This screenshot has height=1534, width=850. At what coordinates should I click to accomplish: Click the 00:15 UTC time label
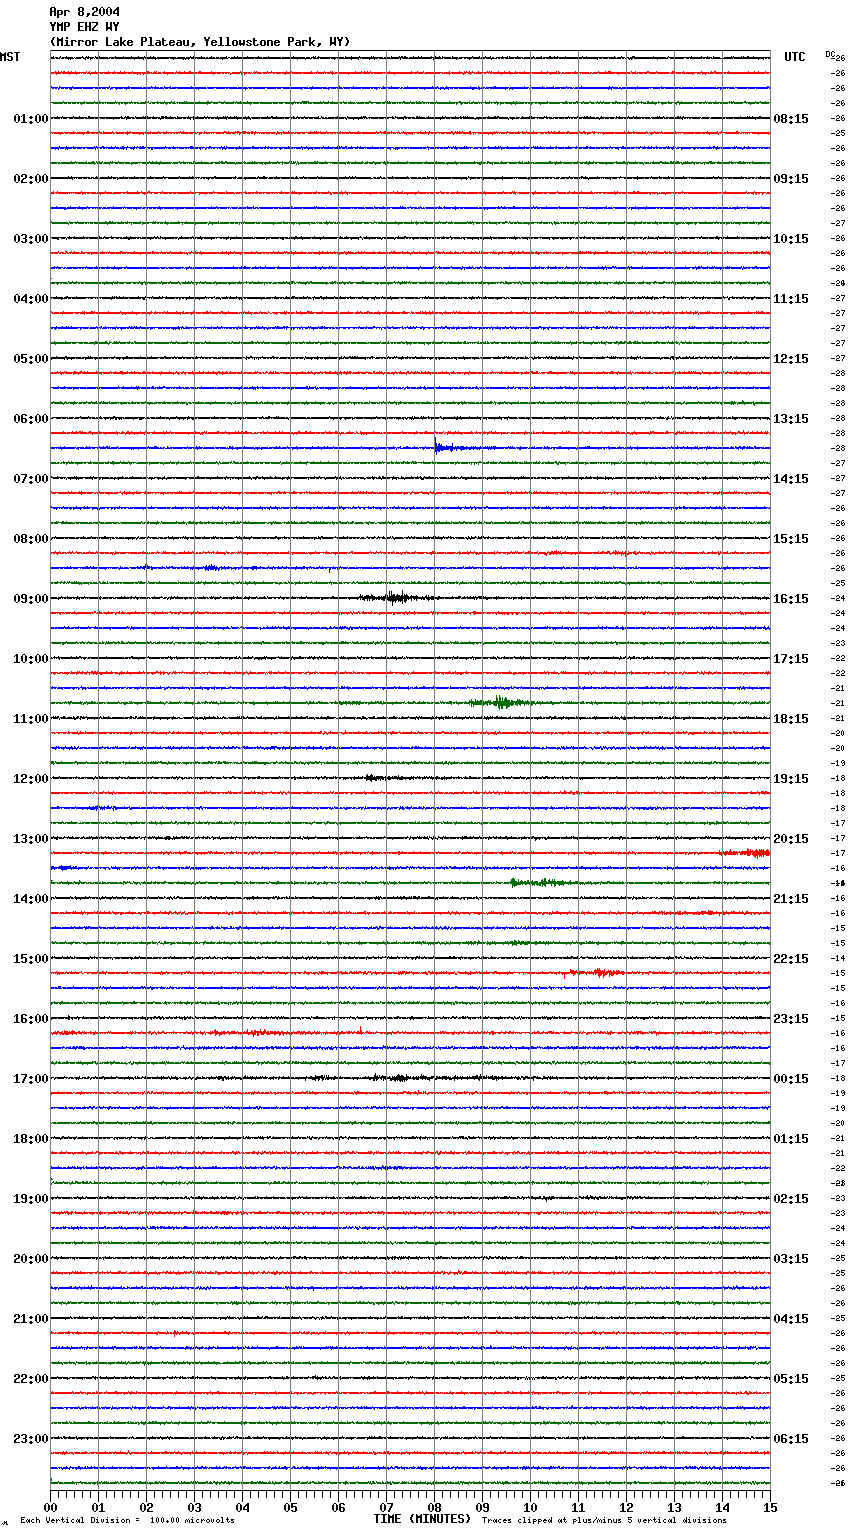click(x=791, y=1079)
